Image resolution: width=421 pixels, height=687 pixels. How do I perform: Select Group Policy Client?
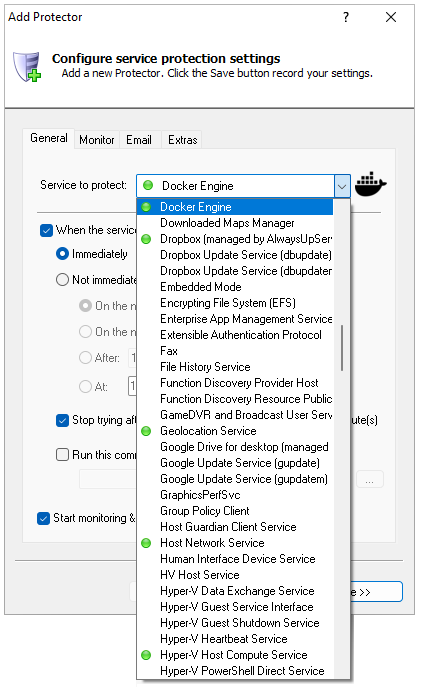point(235,511)
